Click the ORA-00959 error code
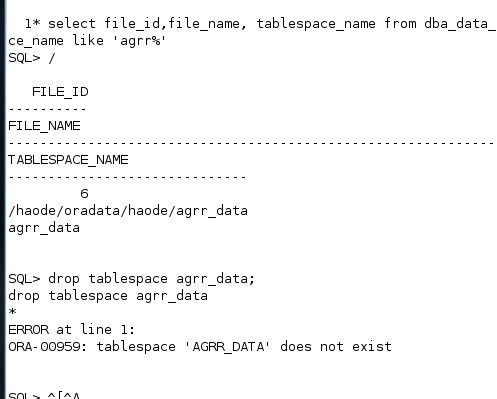The height and width of the screenshot is (399, 497). (47, 347)
